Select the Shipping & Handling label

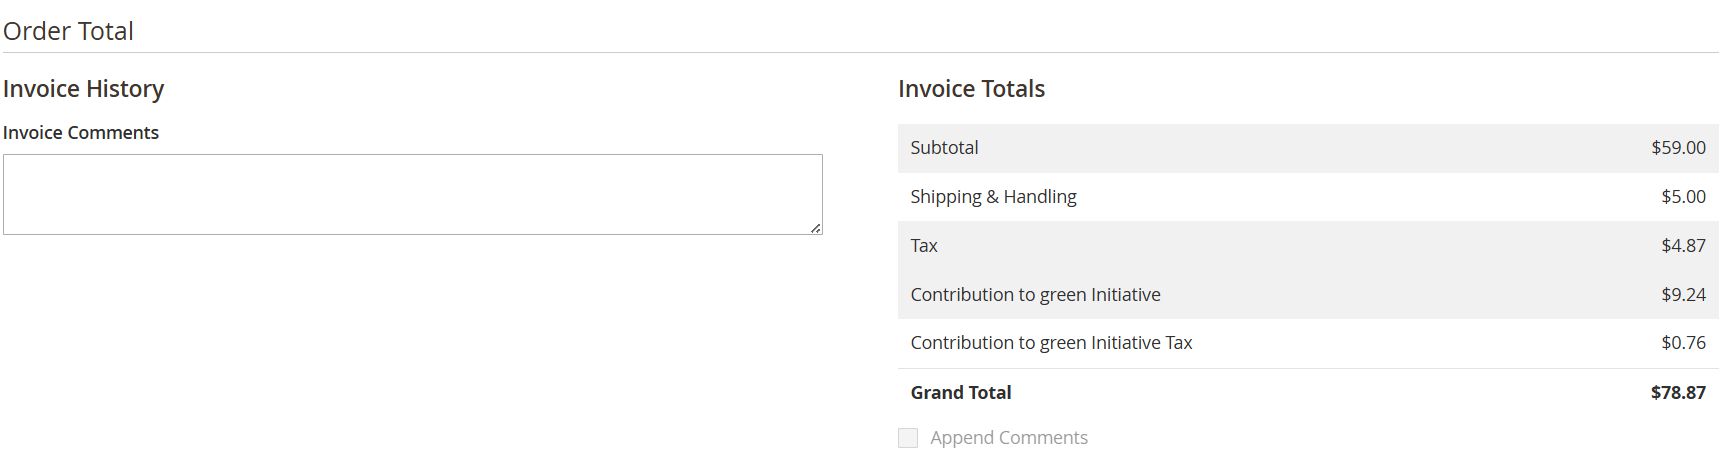coord(993,197)
